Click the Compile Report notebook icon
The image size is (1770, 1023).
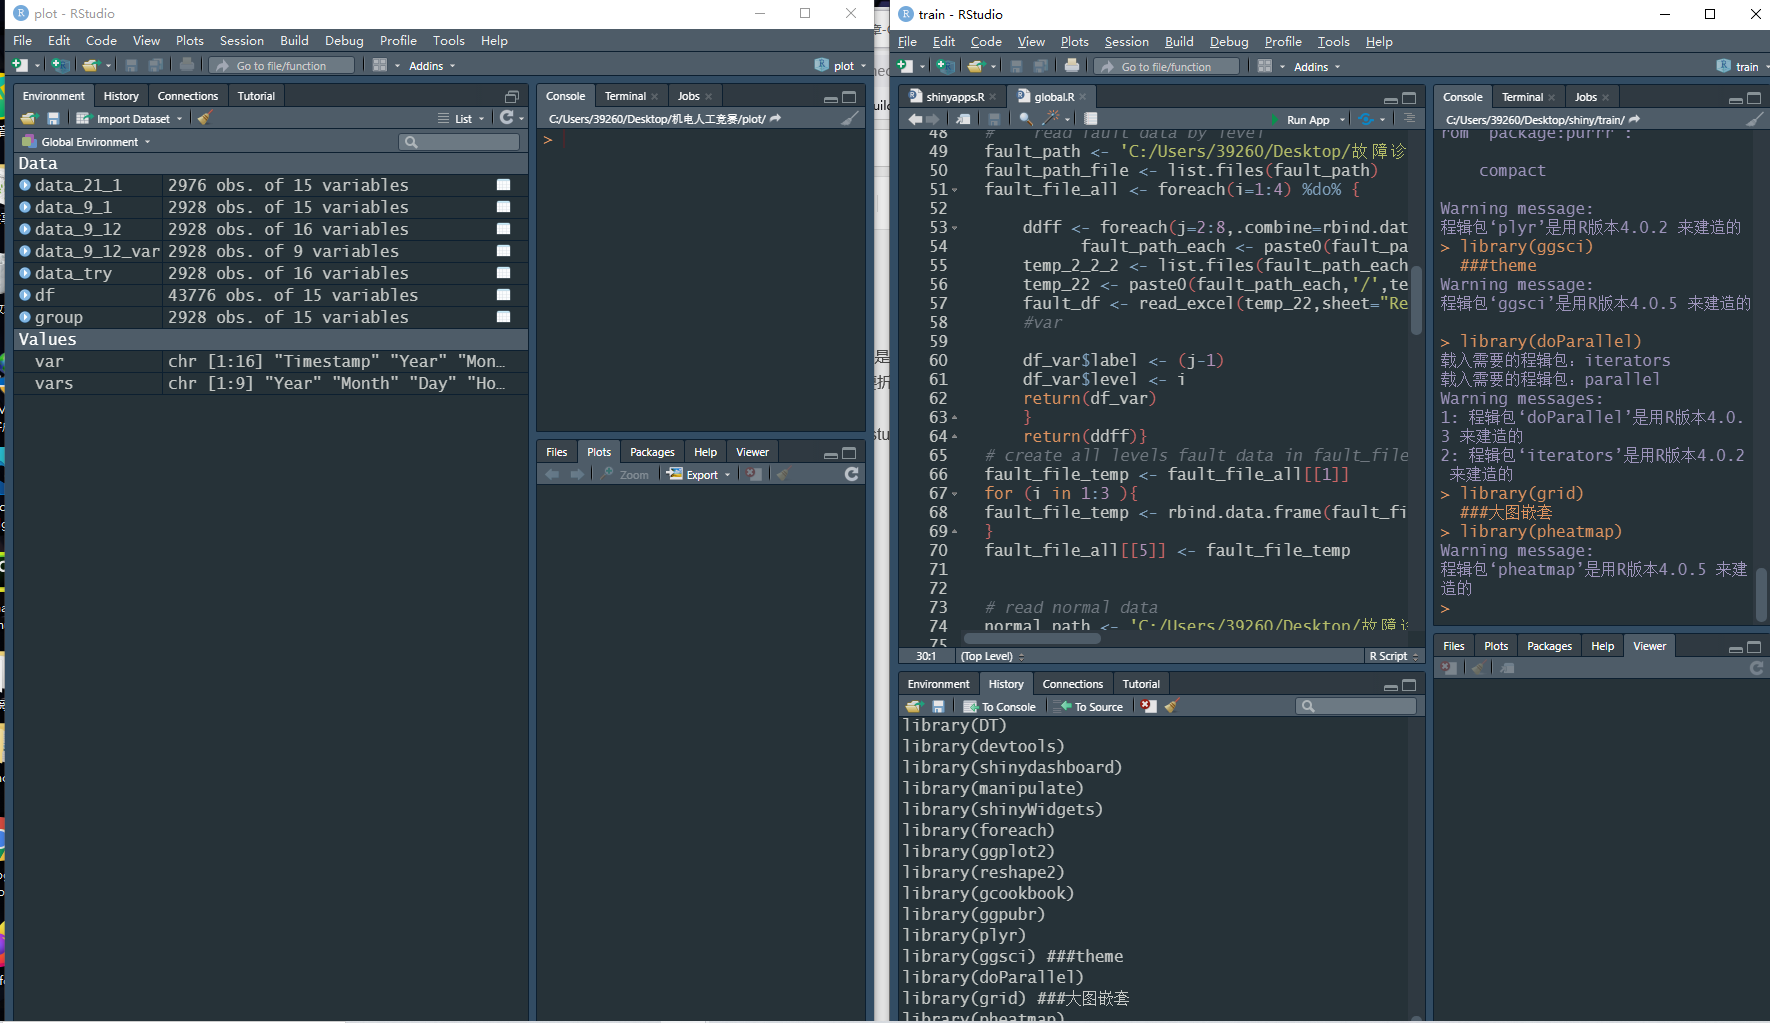(1091, 118)
